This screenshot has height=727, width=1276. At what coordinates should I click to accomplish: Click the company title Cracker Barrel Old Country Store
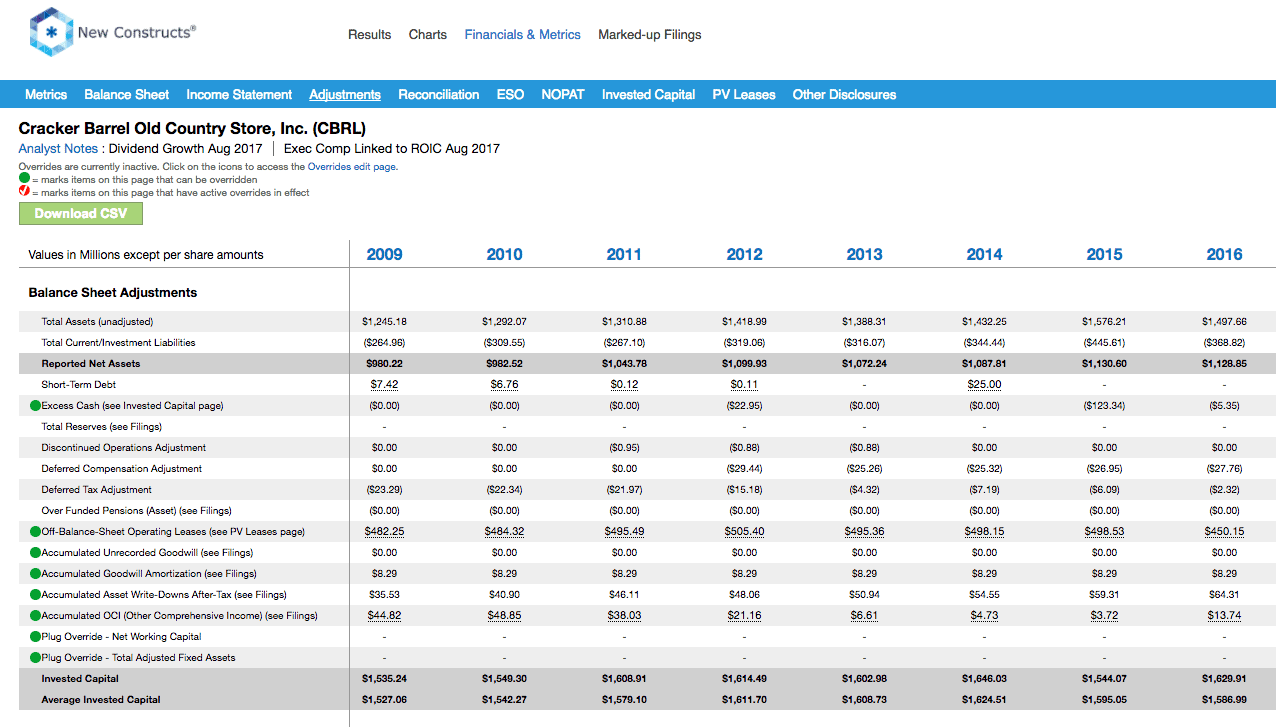193,129
